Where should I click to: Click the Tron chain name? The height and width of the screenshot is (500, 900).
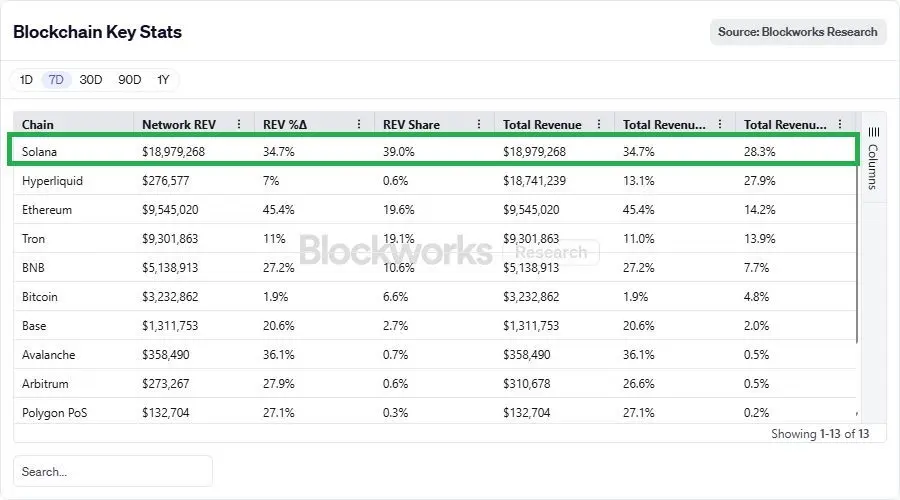33,239
